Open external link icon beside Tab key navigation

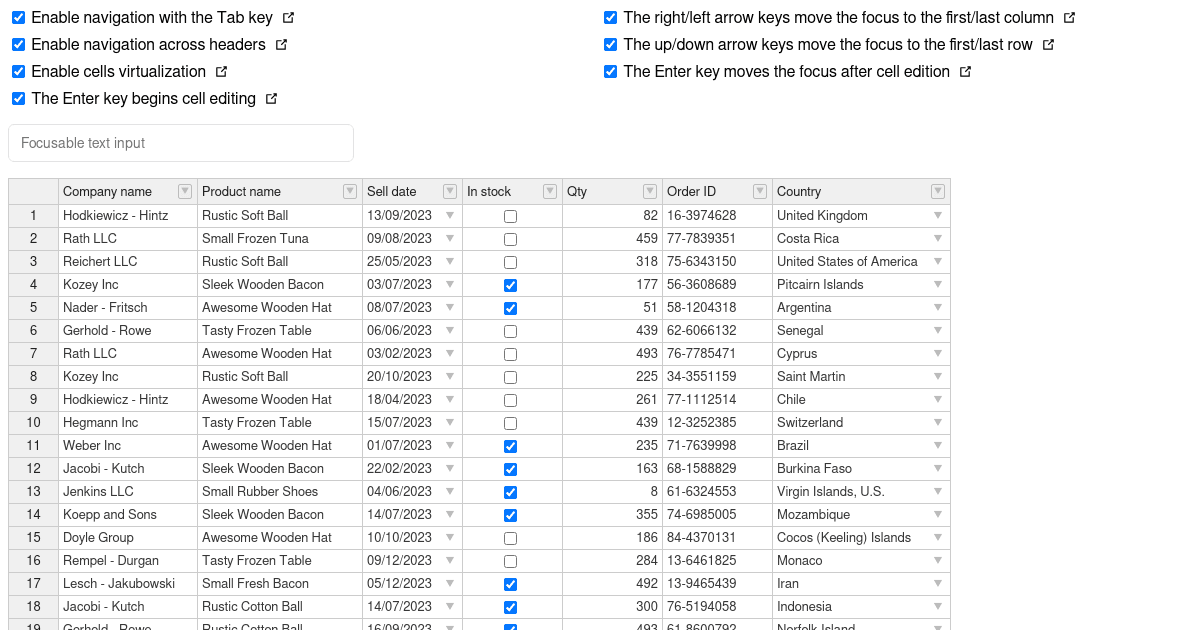[x=288, y=18]
